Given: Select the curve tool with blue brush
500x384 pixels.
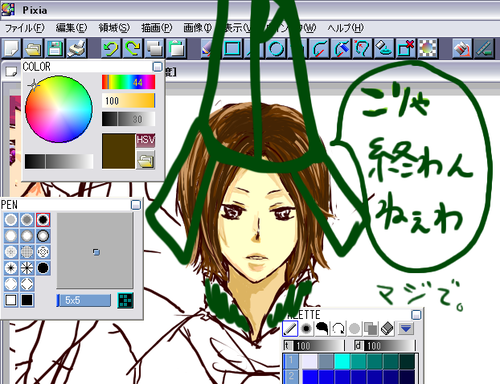Looking at the screenshot, I should (x=342, y=48).
